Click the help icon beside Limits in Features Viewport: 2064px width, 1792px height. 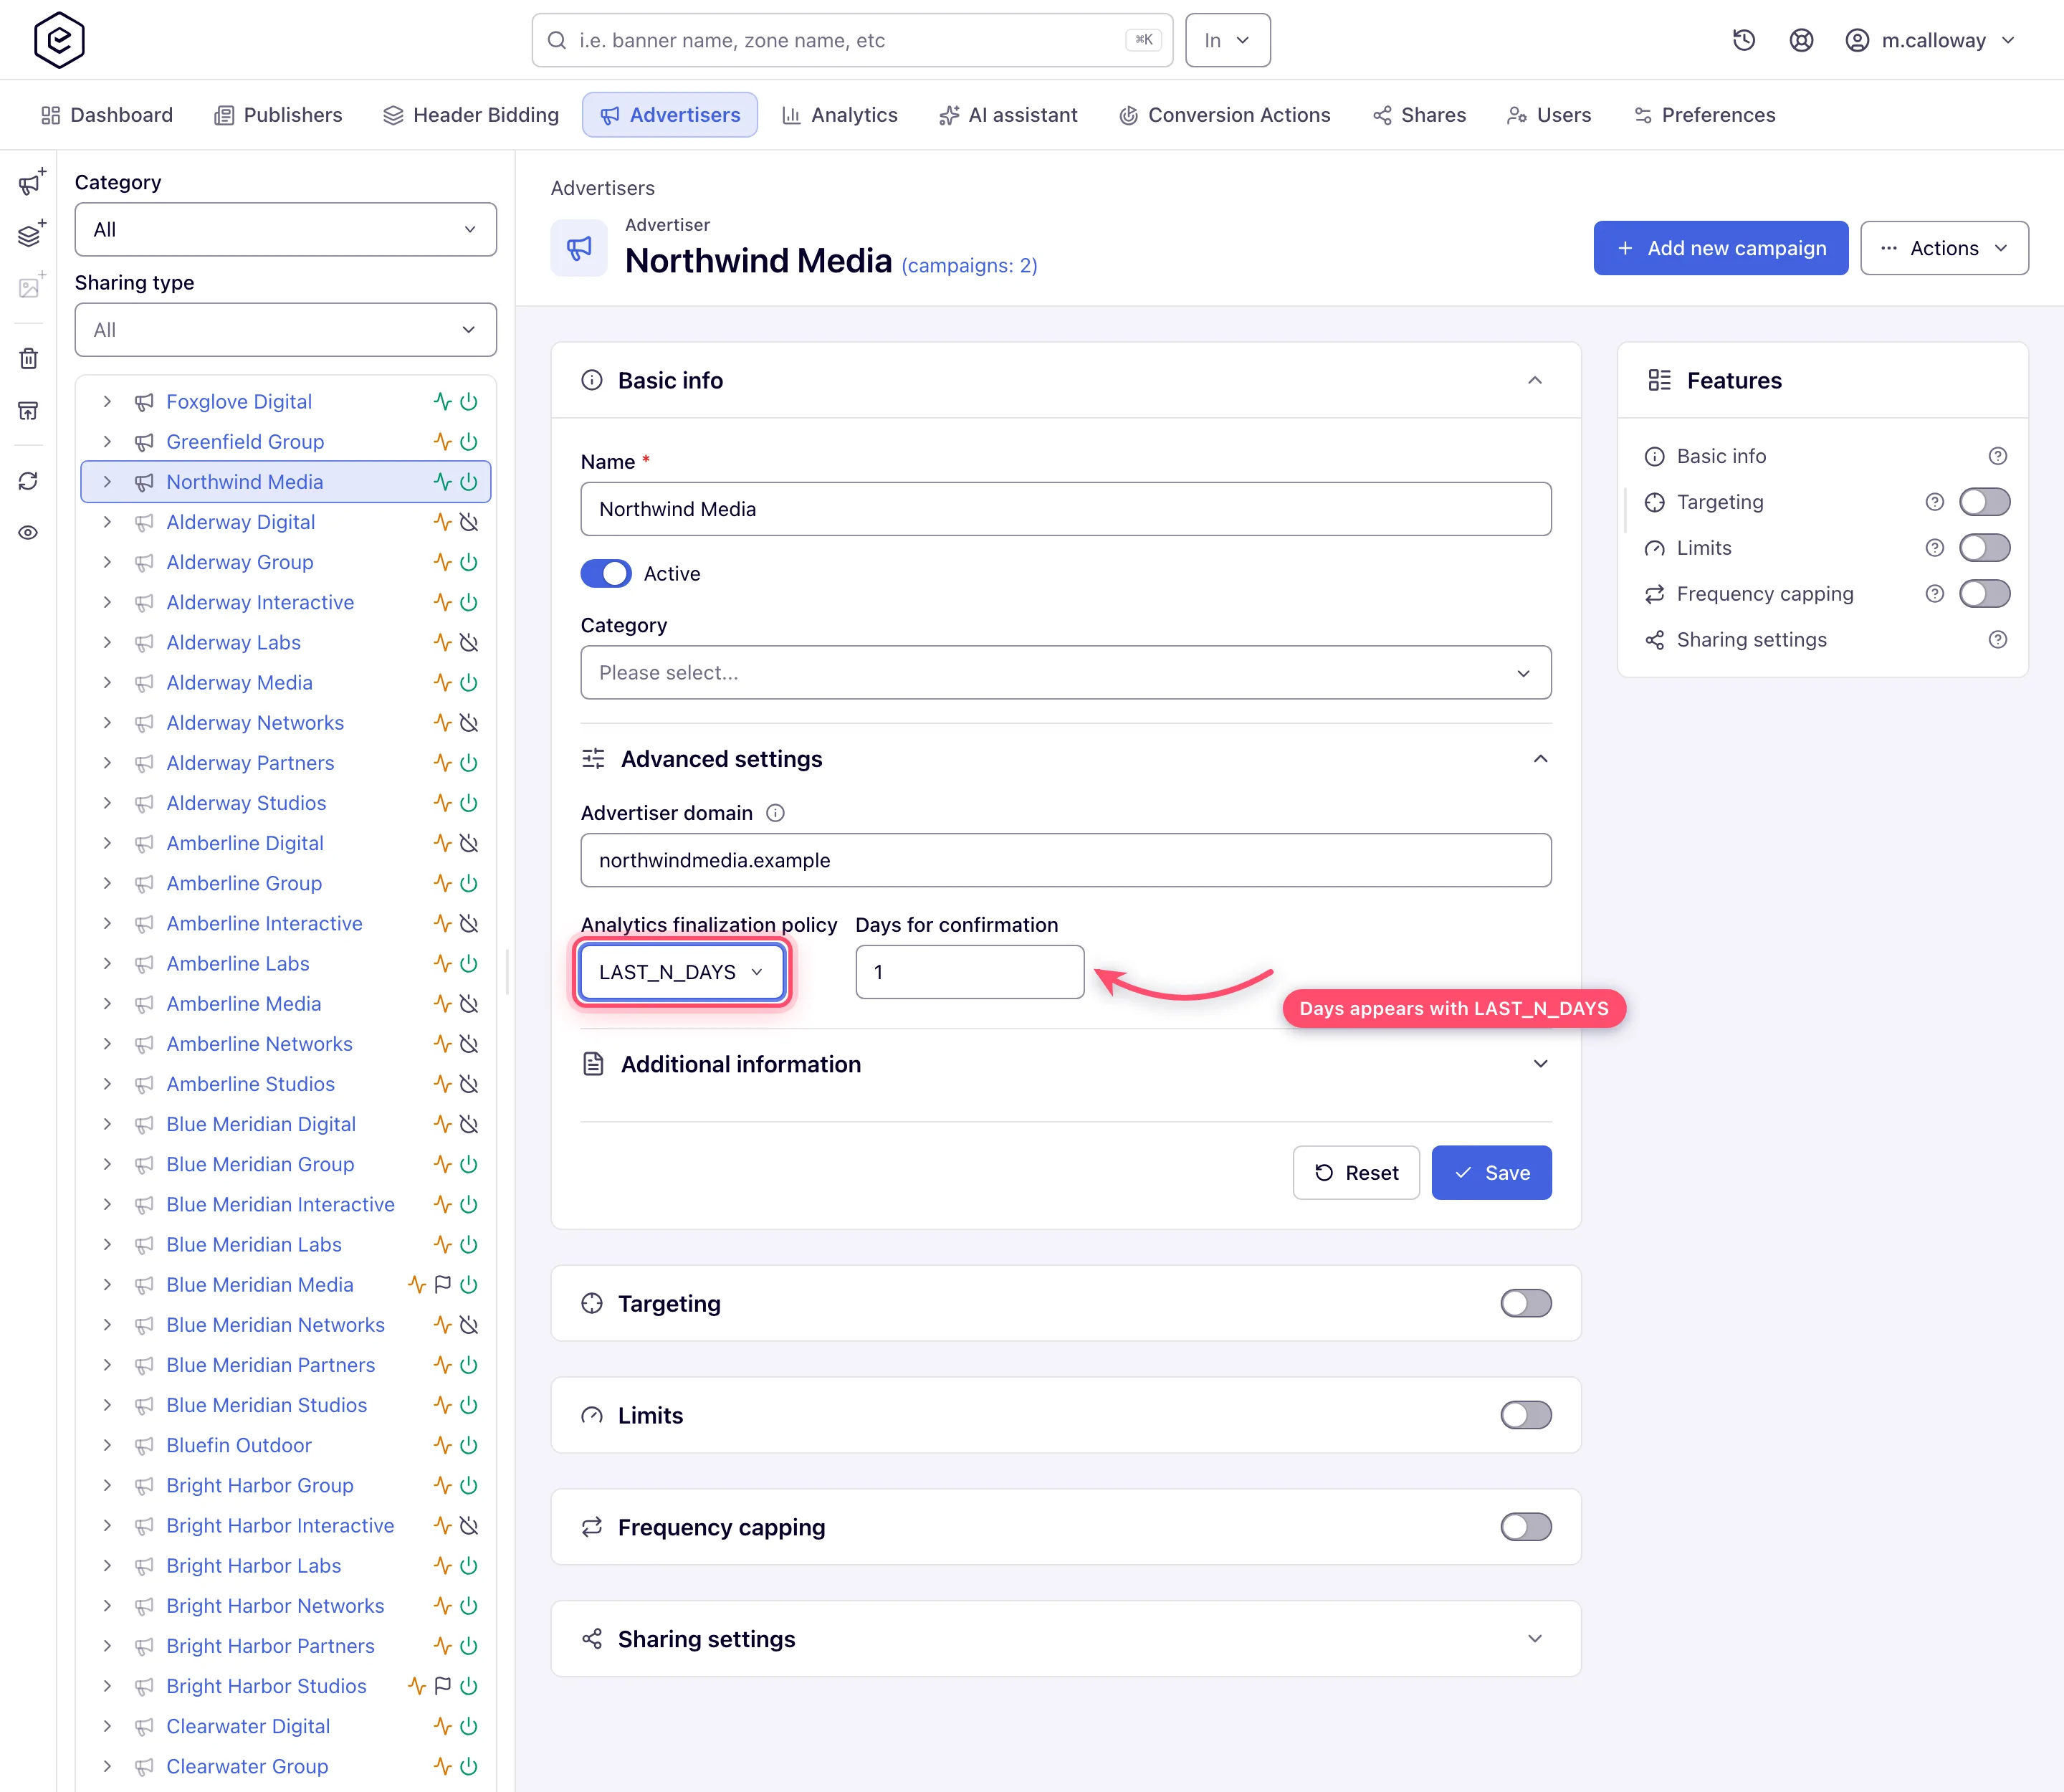tap(1935, 548)
